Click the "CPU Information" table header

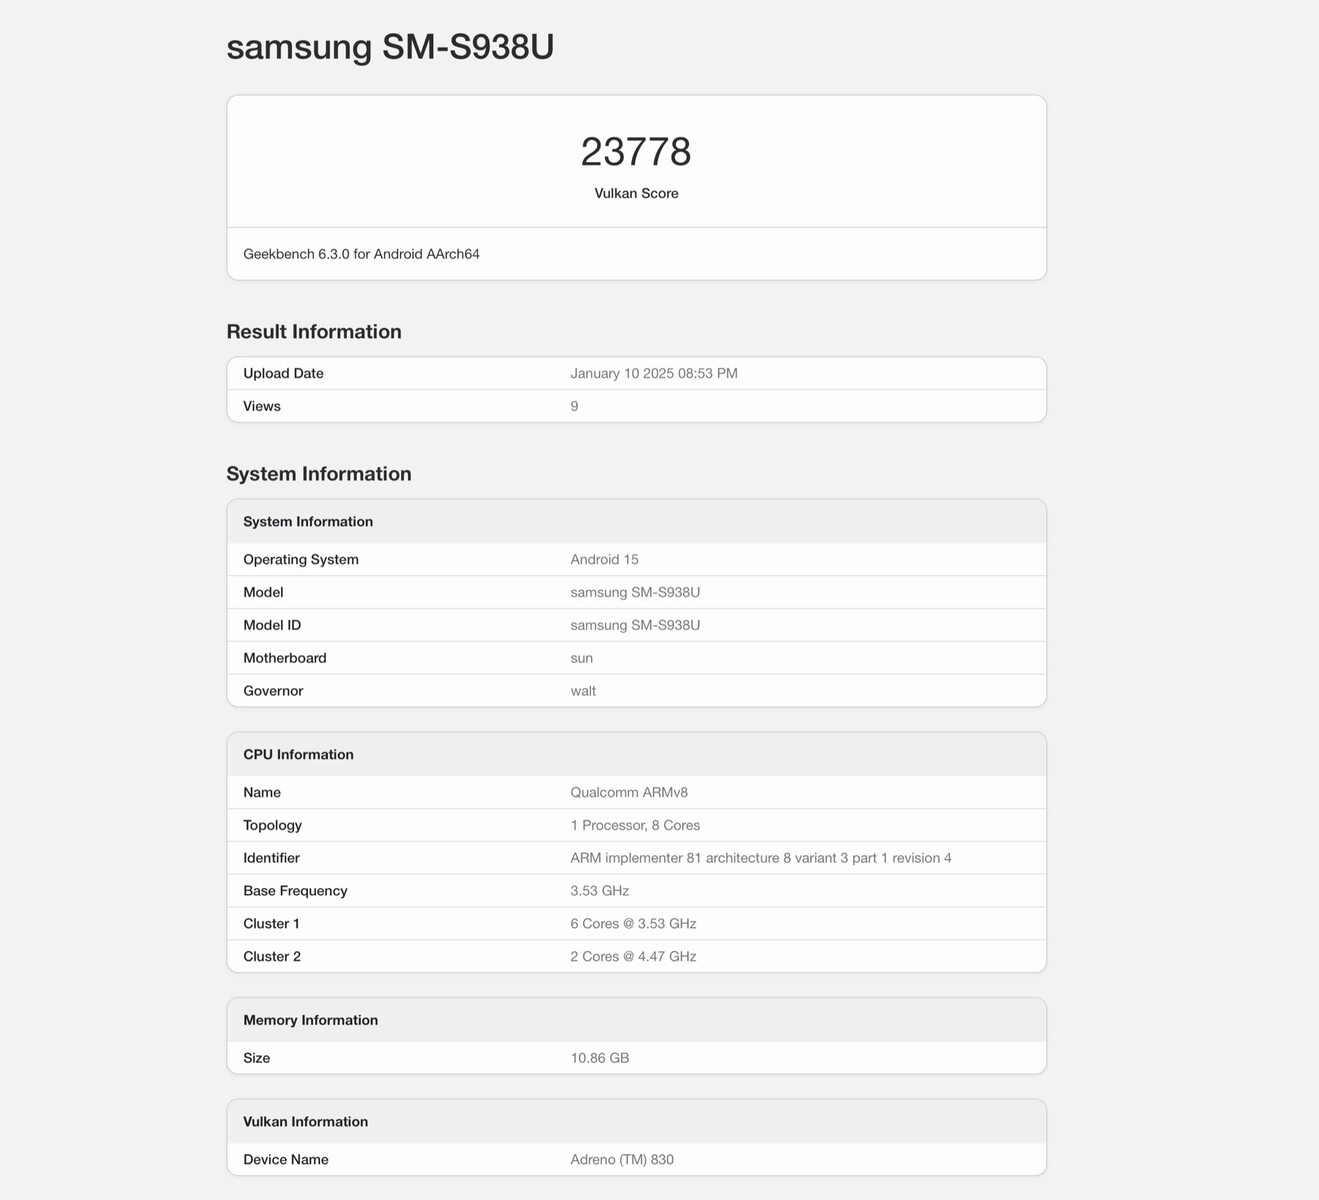[x=636, y=754]
